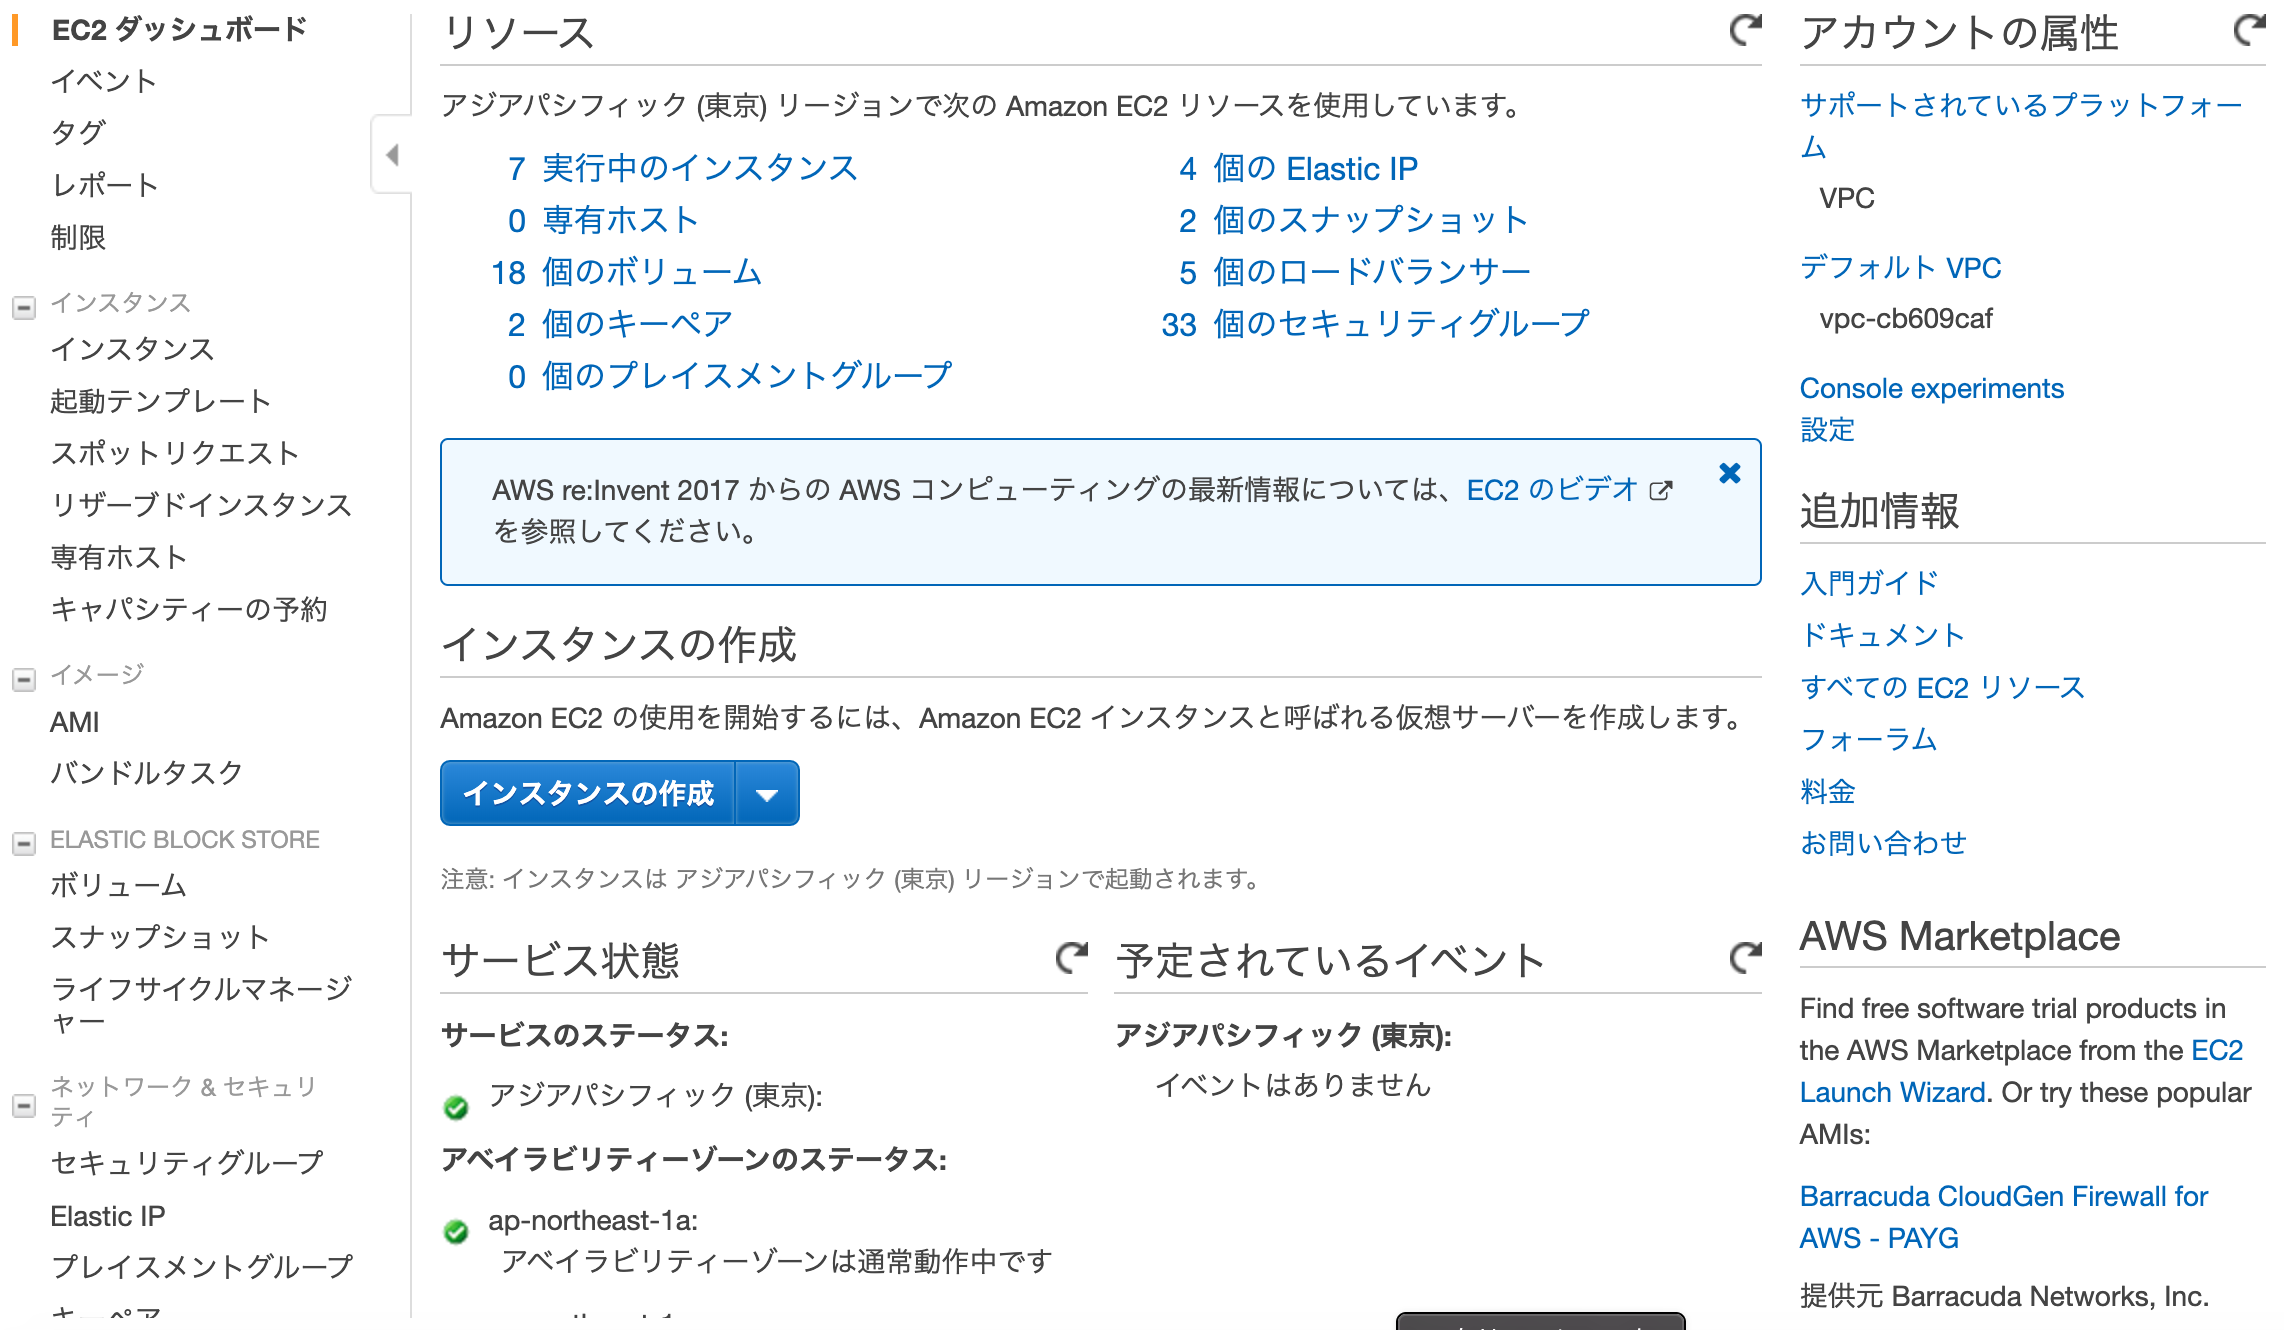Click the ap-northeast-1a status check icon
The image size is (2284, 1330).
(x=456, y=1231)
